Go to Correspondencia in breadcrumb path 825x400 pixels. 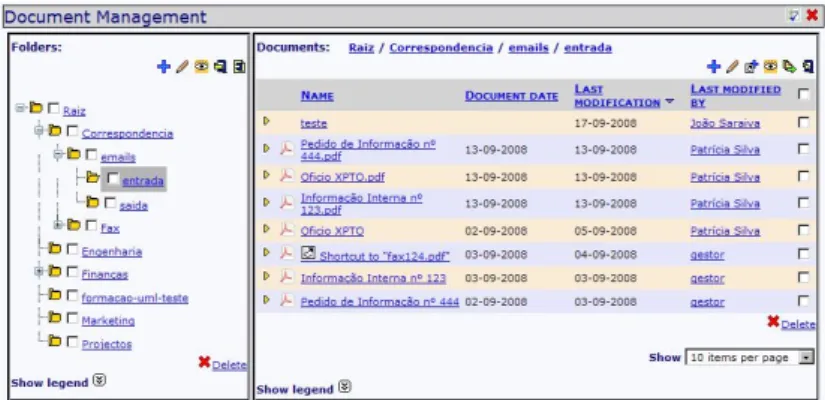(x=441, y=48)
